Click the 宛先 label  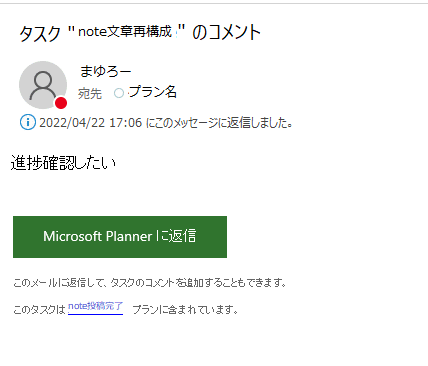coord(90,94)
